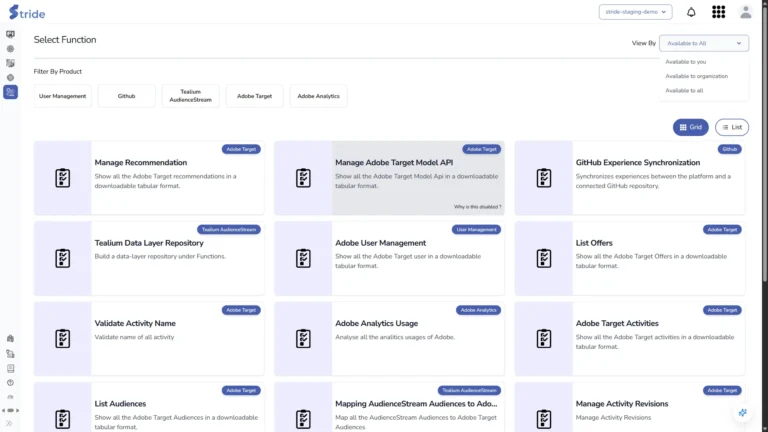Screen dimensions: 768x432
Task: Click 'Validate name of all activity' description
Action: [x=134, y=337]
